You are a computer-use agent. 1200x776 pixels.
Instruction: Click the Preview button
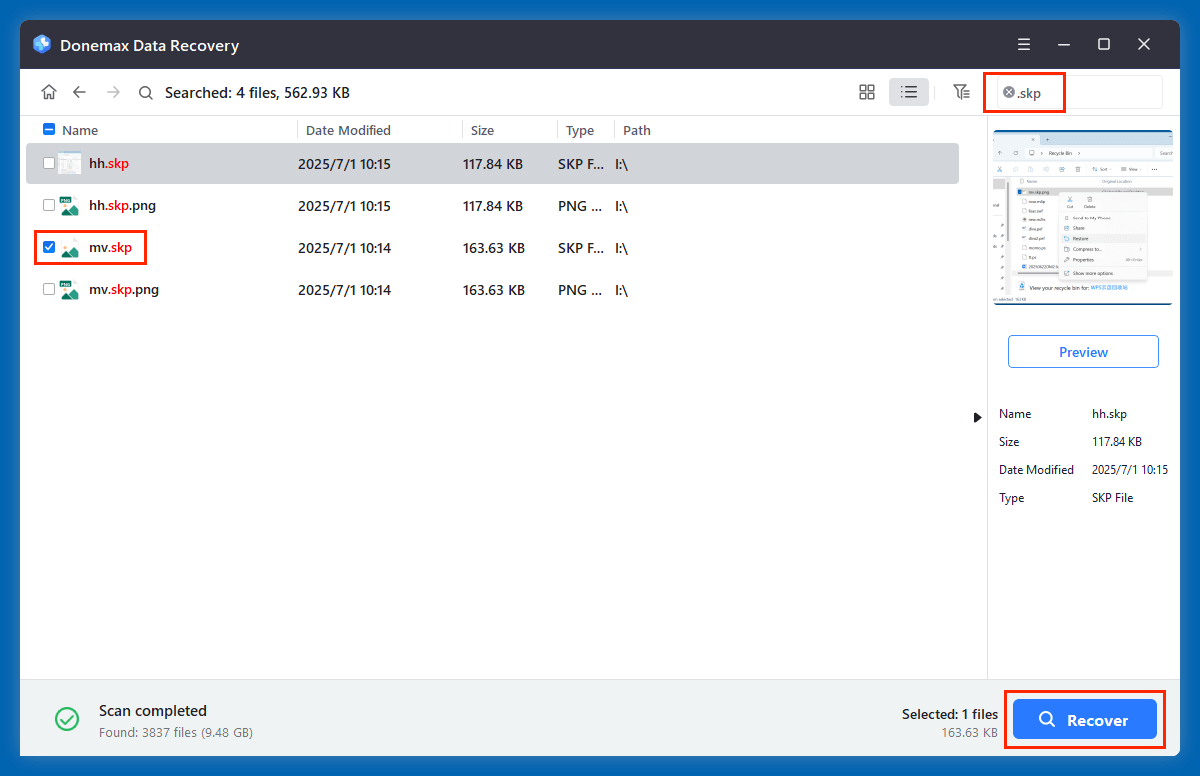pyautogui.click(x=1083, y=351)
